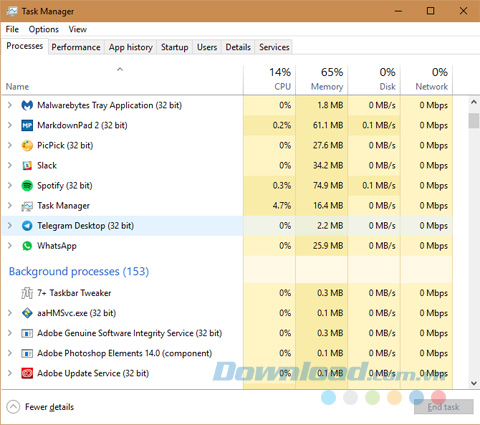Expand the Task Manager process row

coord(10,206)
